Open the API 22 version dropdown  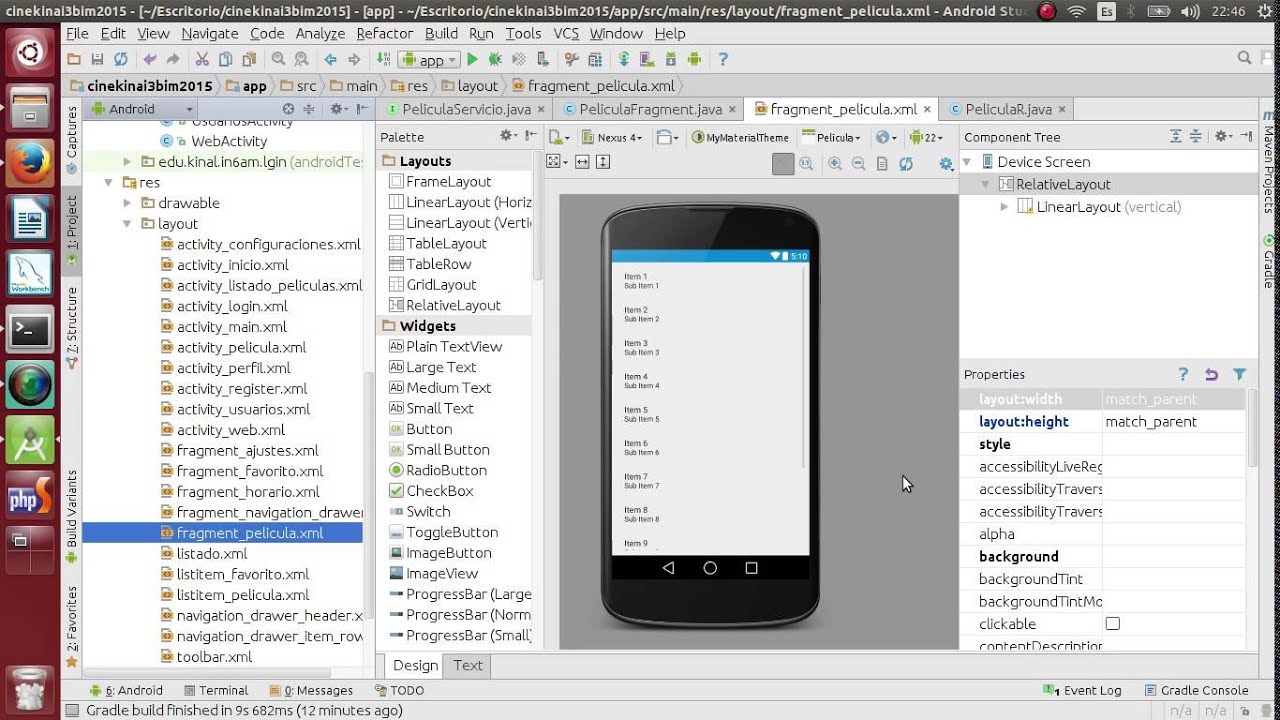926,137
